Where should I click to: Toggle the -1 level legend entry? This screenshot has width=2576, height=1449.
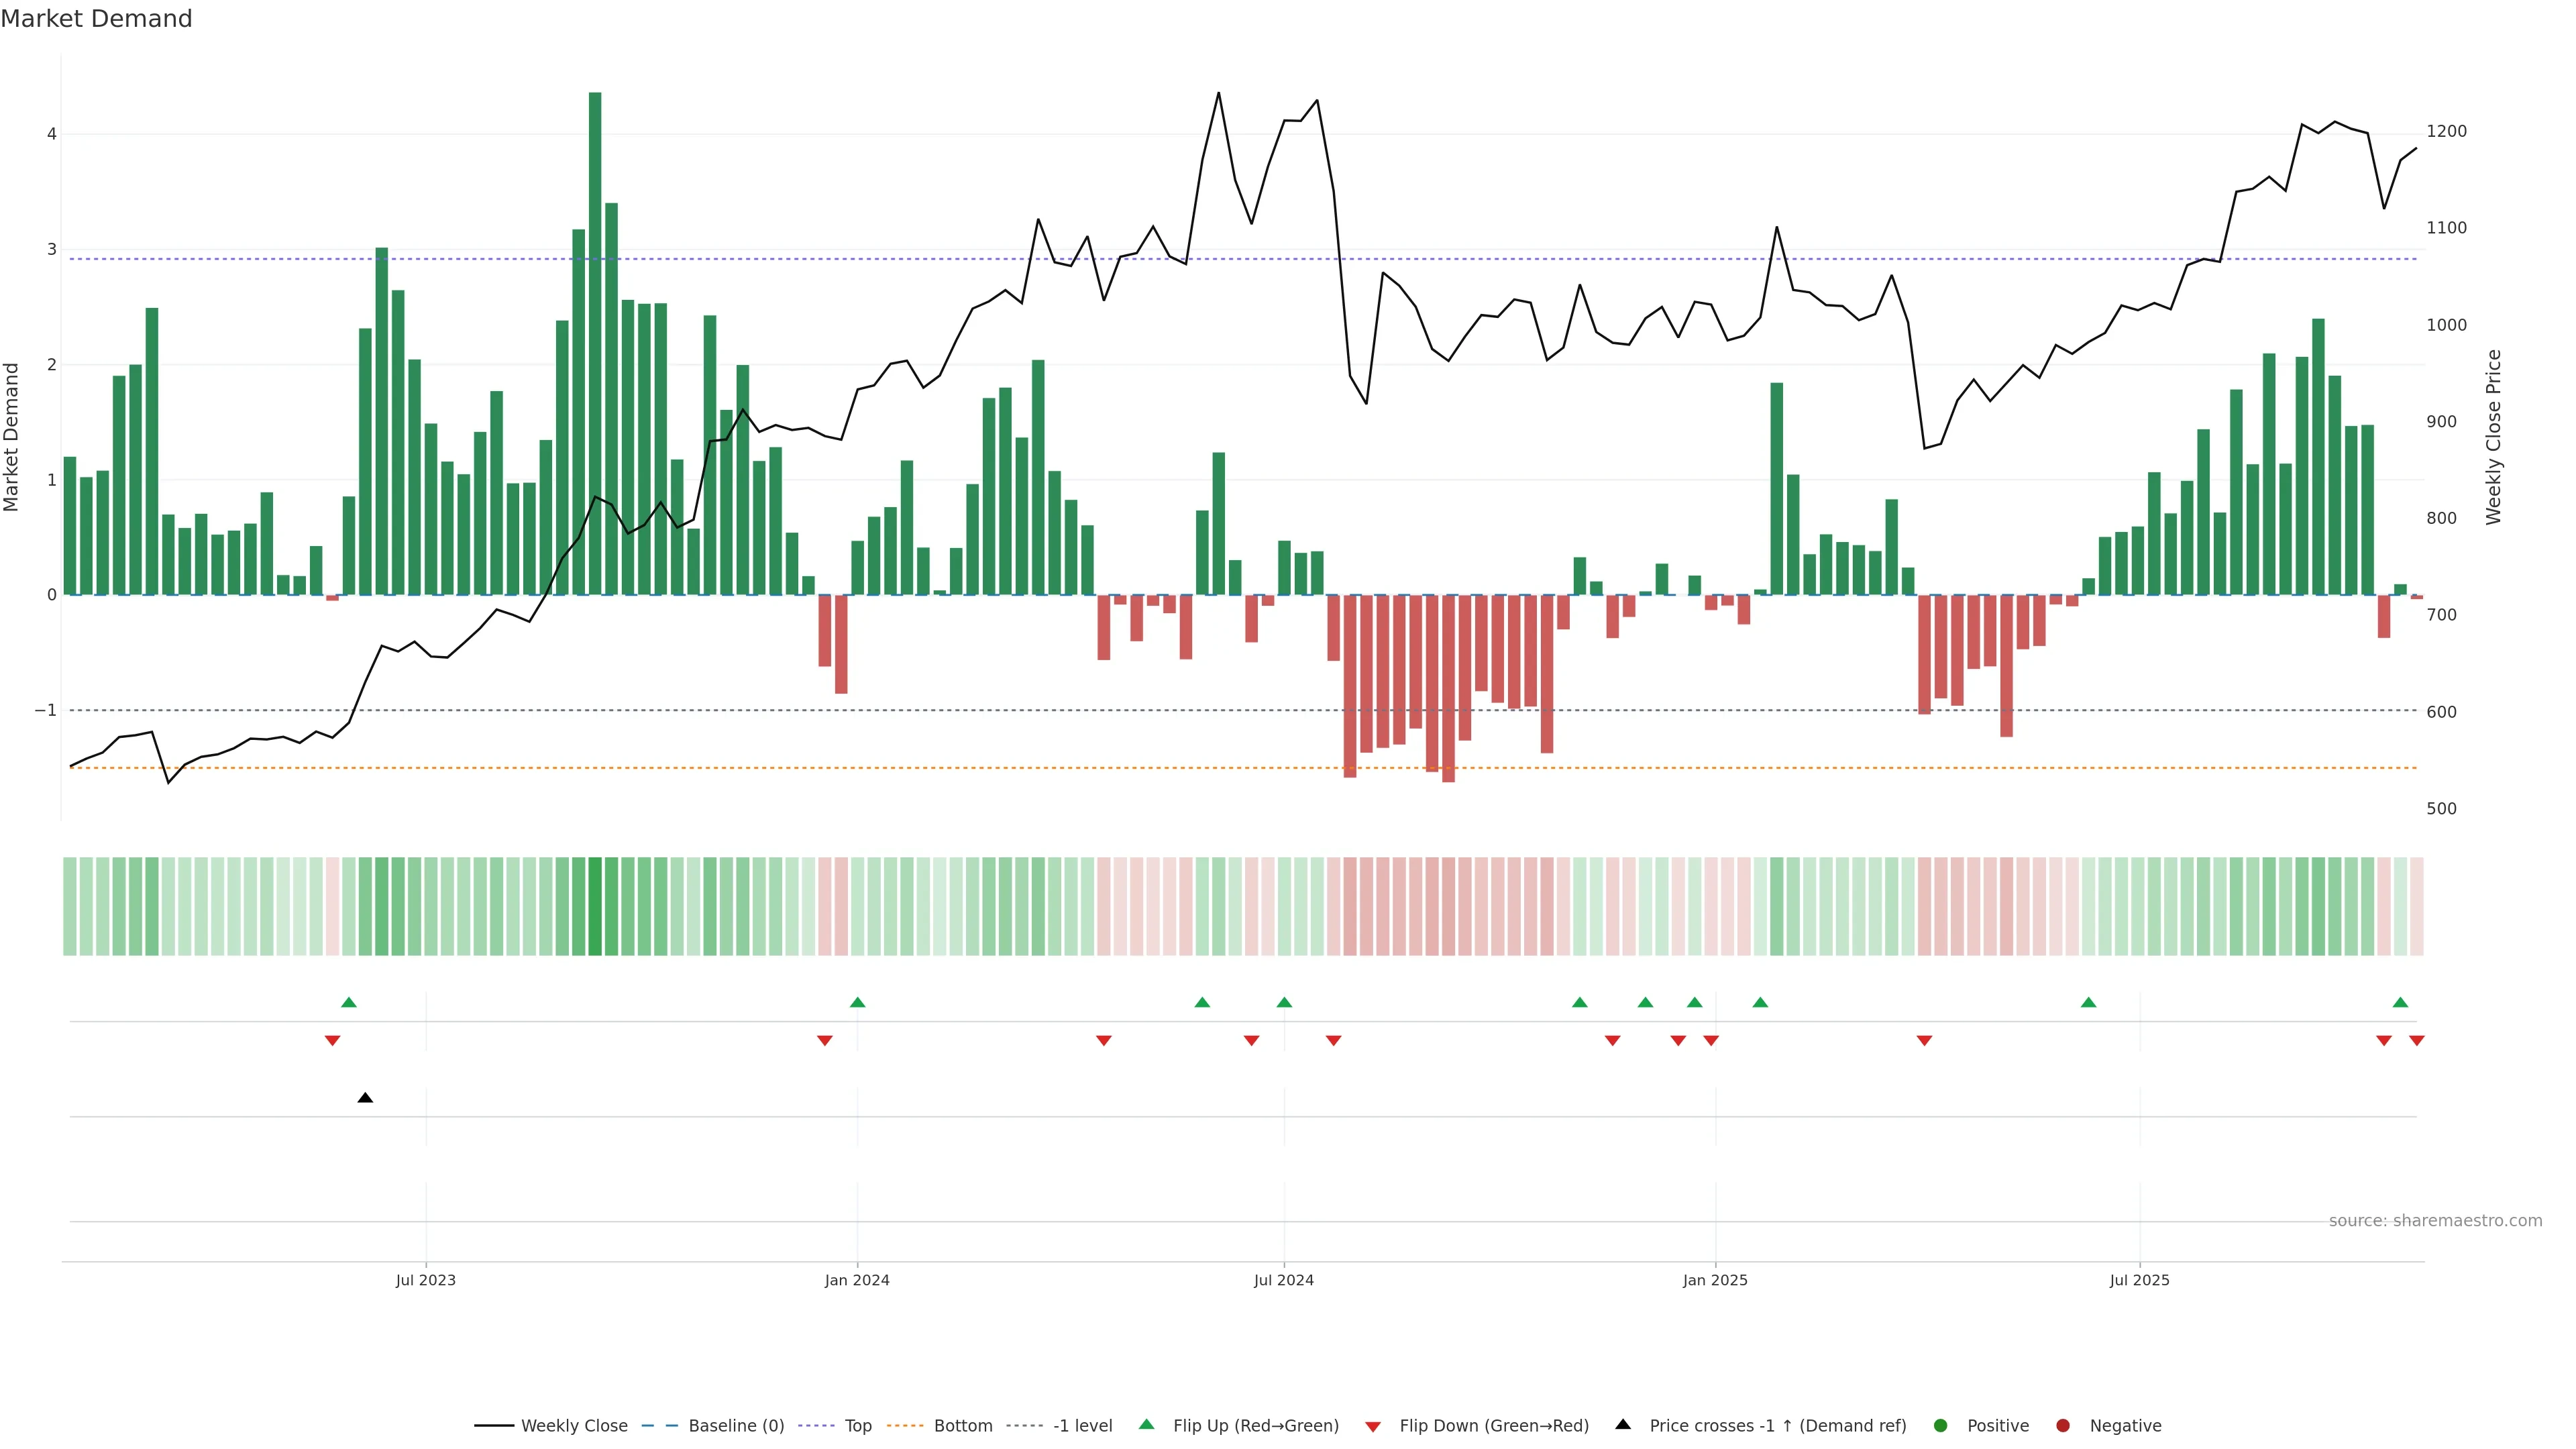click(1082, 1425)
